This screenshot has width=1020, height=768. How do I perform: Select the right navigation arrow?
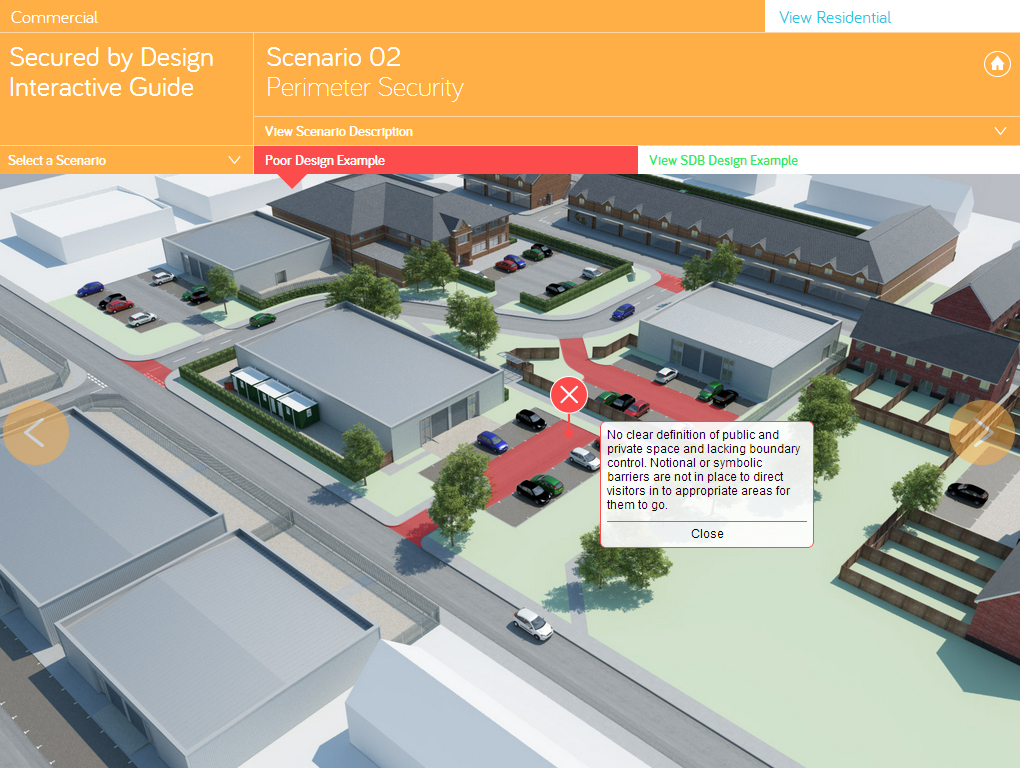[x=984, y=433]
